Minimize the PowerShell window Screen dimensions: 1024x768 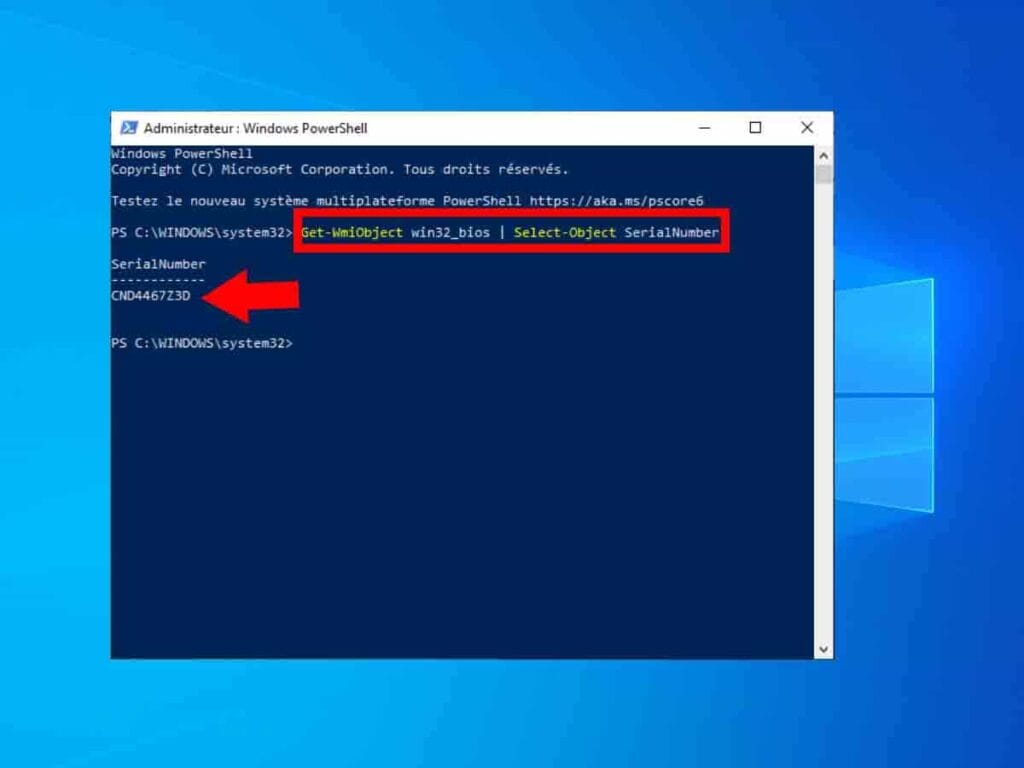tap(704, 128)
